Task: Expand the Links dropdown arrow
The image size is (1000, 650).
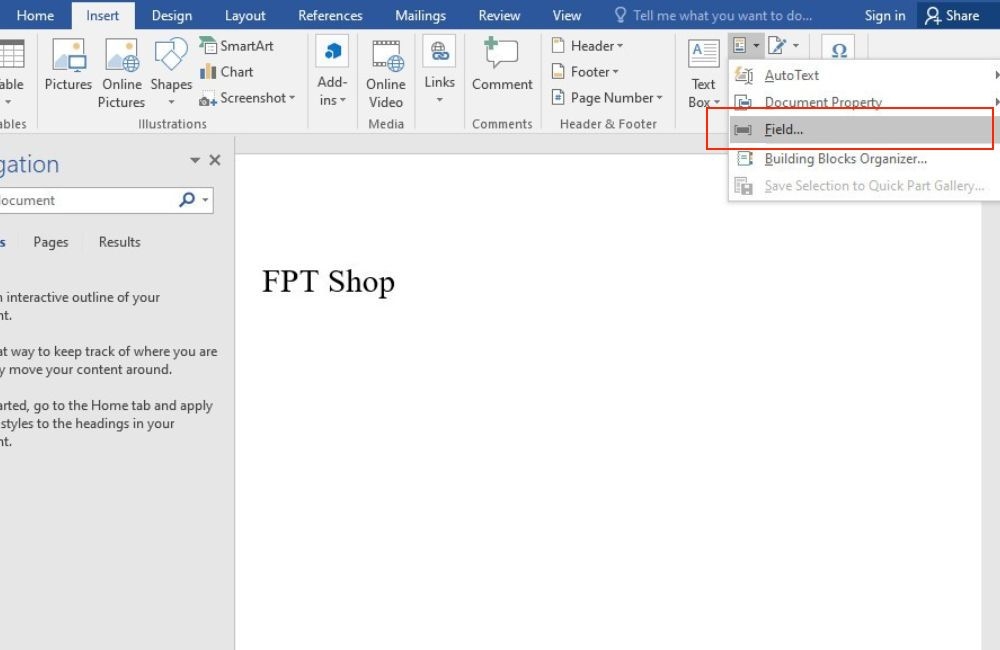Action: click(x=439, y=100)
